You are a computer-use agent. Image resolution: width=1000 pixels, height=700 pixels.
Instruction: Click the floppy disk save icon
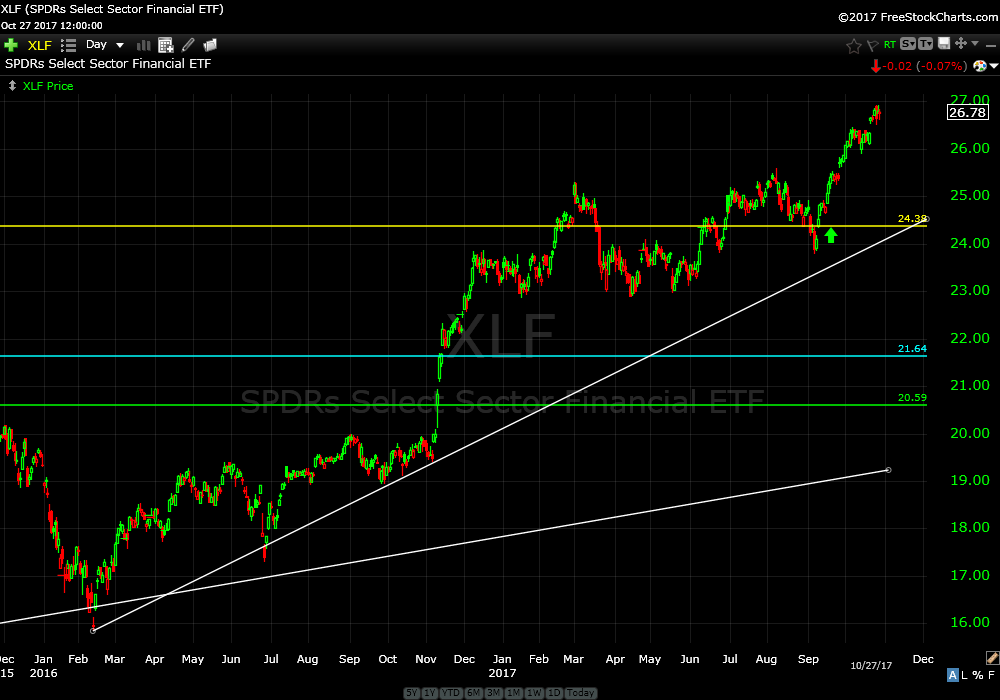(942, 44)
